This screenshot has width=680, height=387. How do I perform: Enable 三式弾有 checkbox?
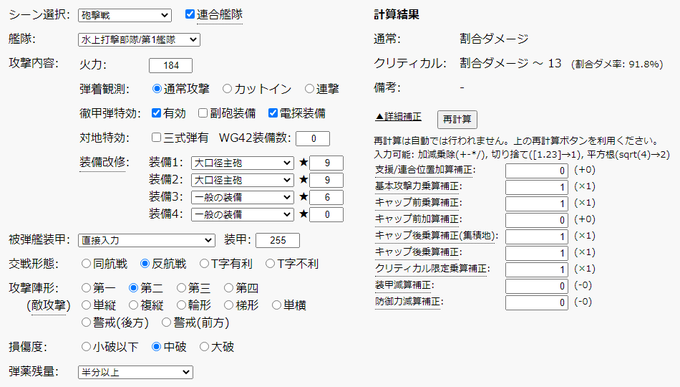(156, 138)
